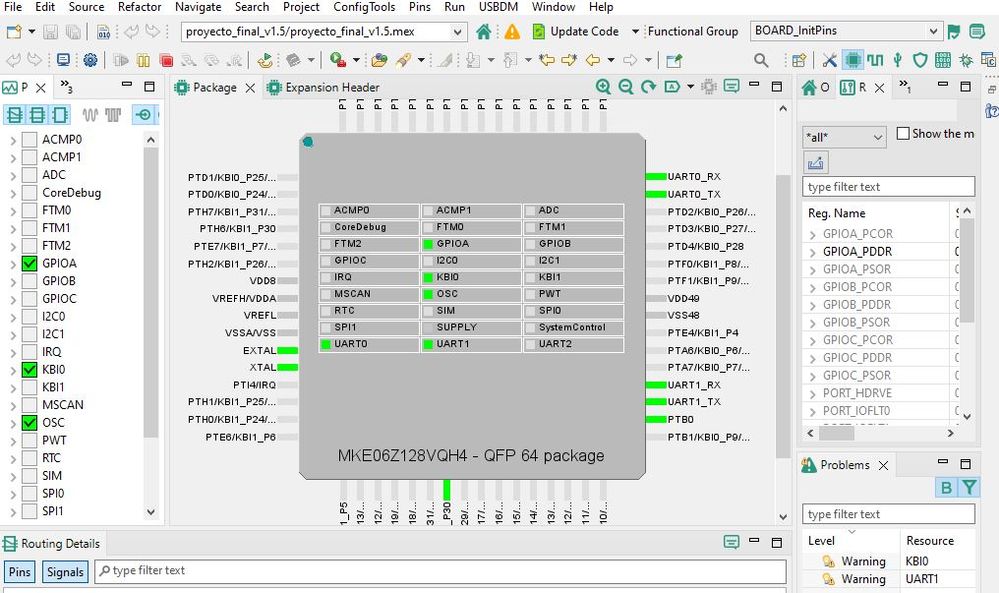The image size is (999, 593).
Task: Open the Update Code dropdown arrow
Action: coord(635,31)
